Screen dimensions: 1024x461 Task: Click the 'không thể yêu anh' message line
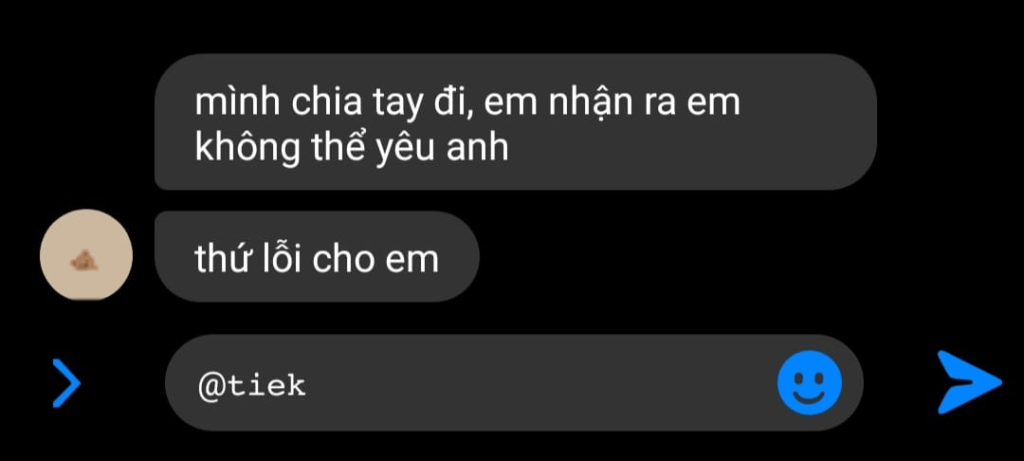351,148
